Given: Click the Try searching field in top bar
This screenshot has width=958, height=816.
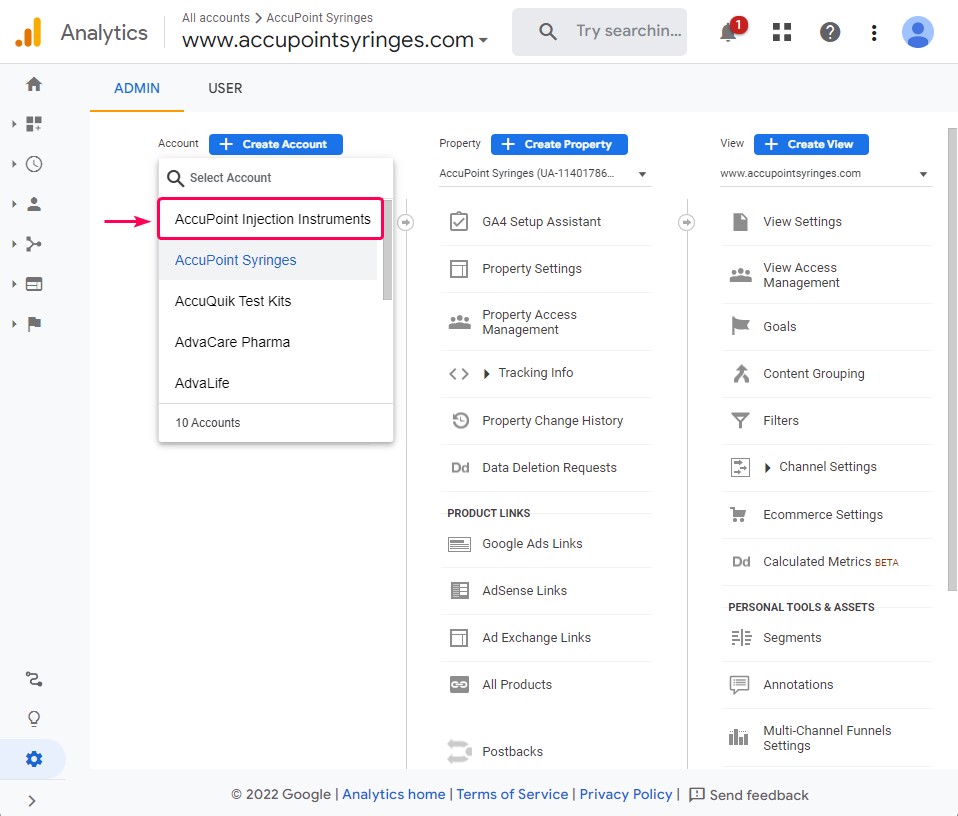Looking at the screenshot, I should [x=599, y=31].
